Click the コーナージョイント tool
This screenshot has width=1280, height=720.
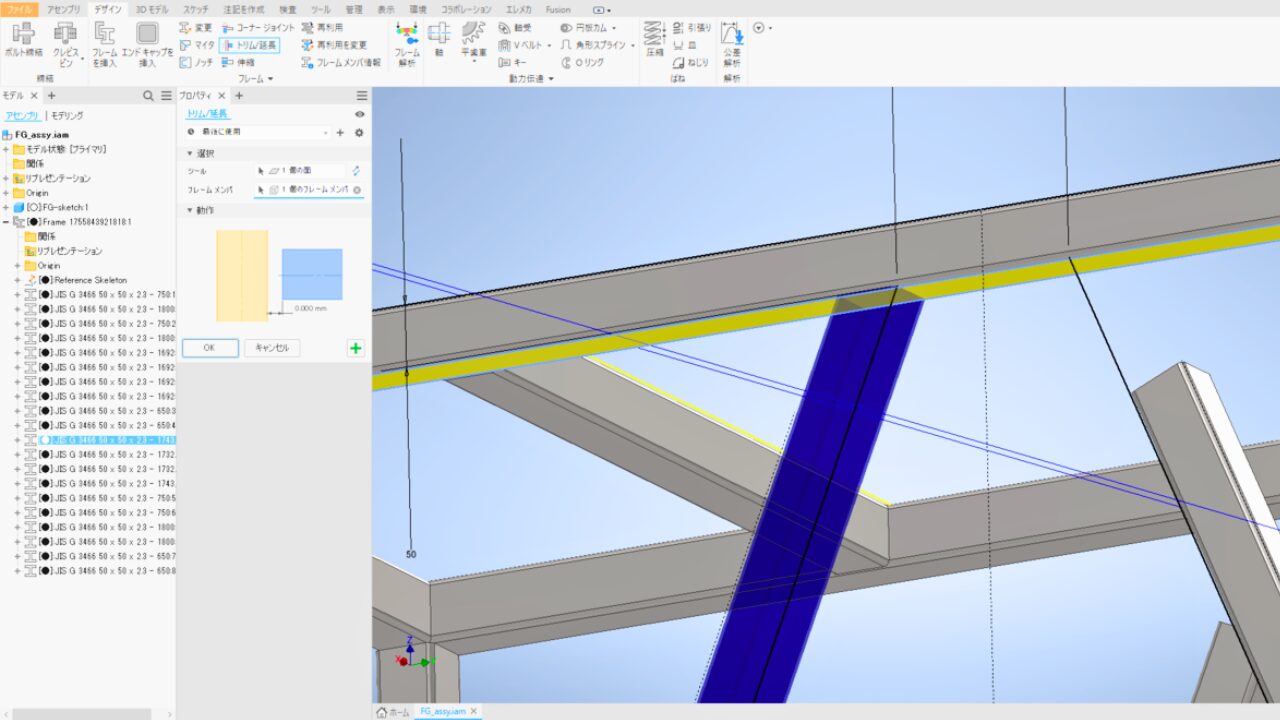[258, 28]
